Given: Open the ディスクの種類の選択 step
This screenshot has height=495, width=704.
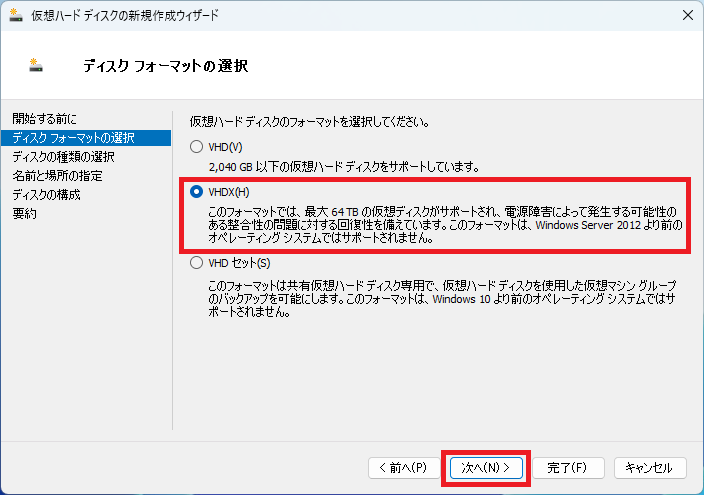Looking at the screenshot, I should point(63,157).
